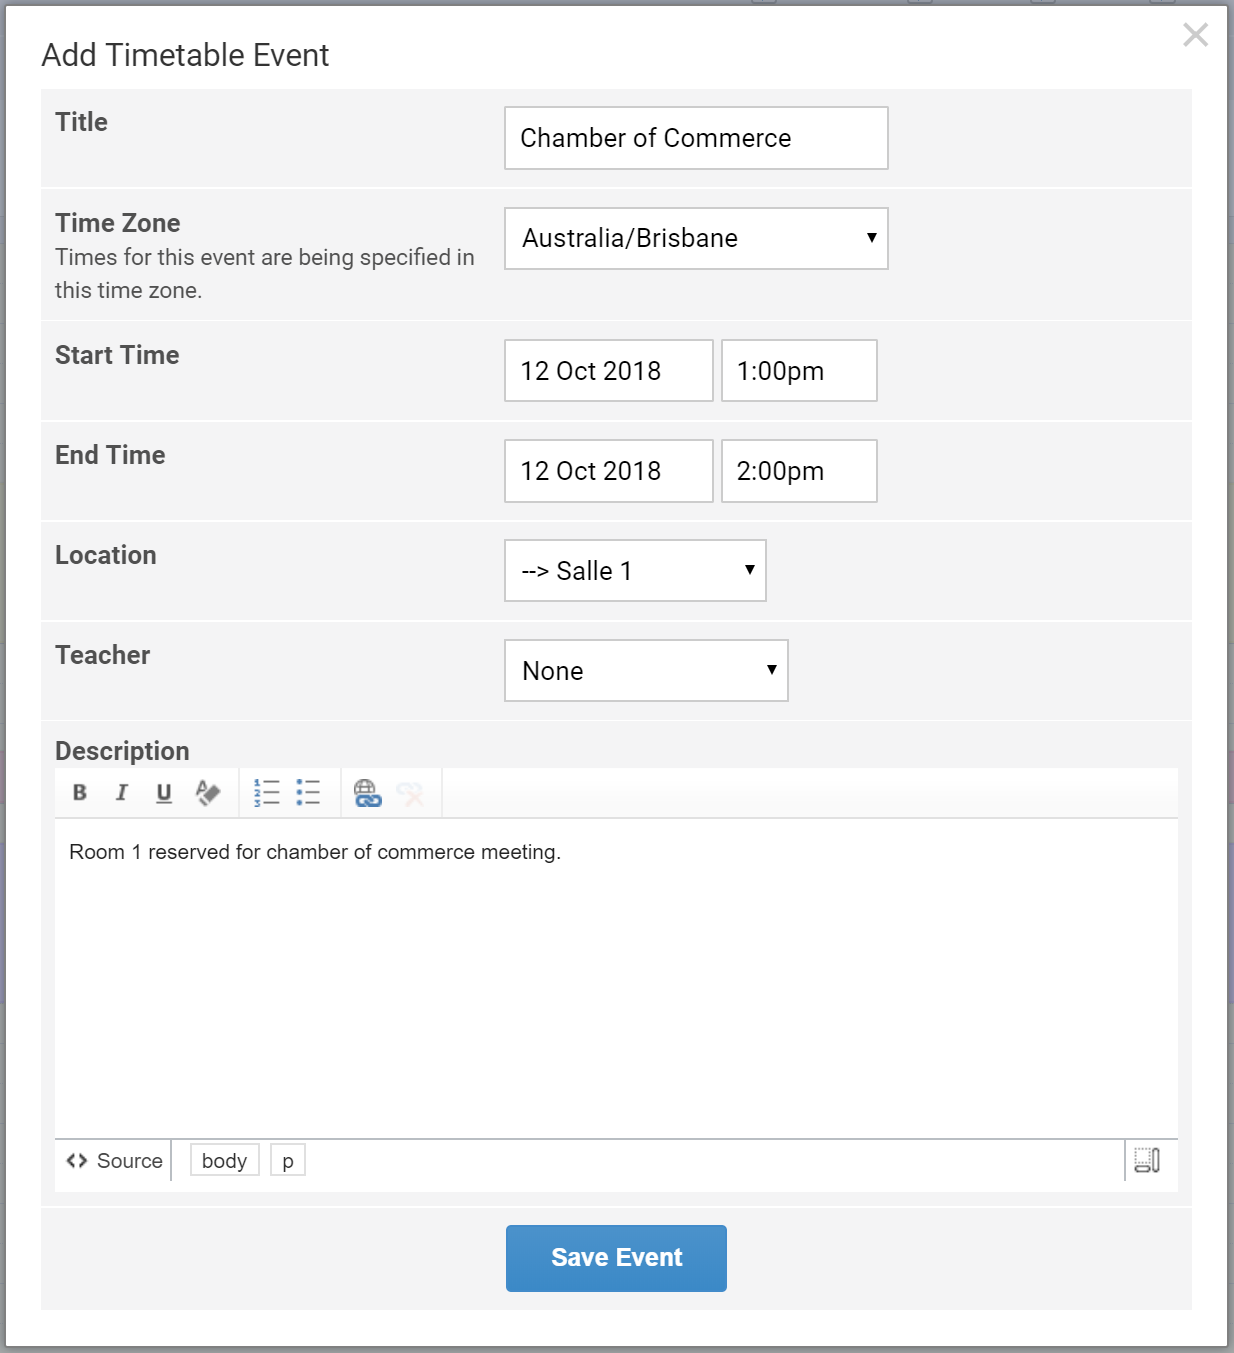This screenshot has width=1234, height=1353.
Task: Close the Add Timetable Event dialog
Action: tap(1195, 35)
